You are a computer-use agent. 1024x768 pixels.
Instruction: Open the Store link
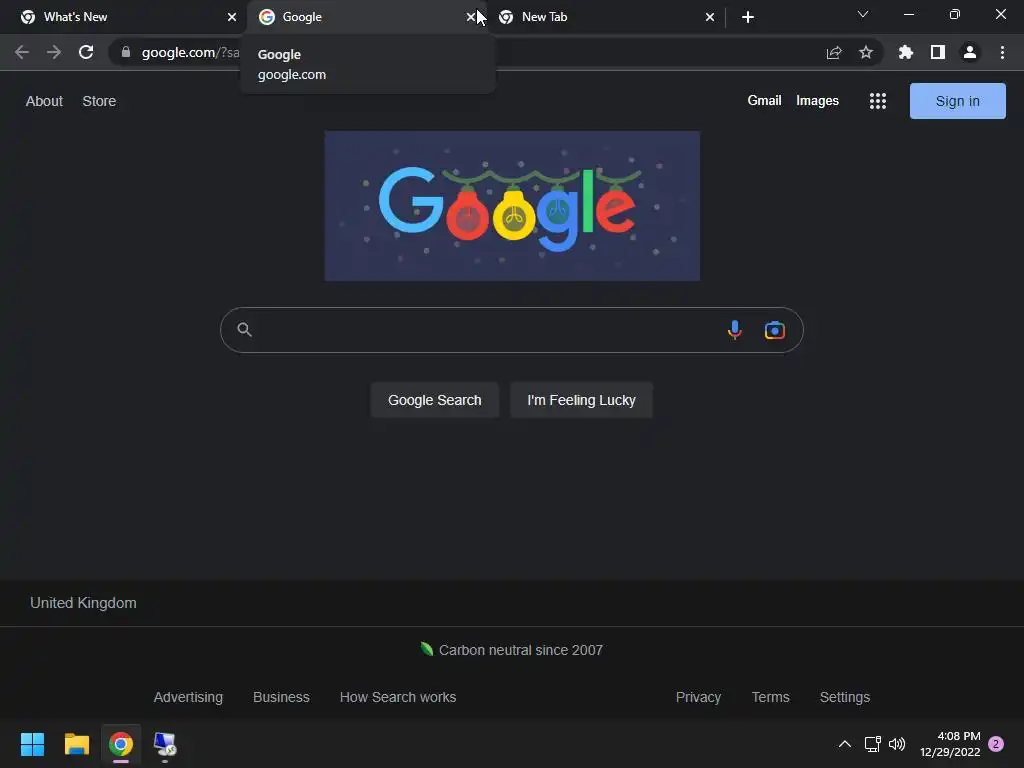tap(99, 101)
